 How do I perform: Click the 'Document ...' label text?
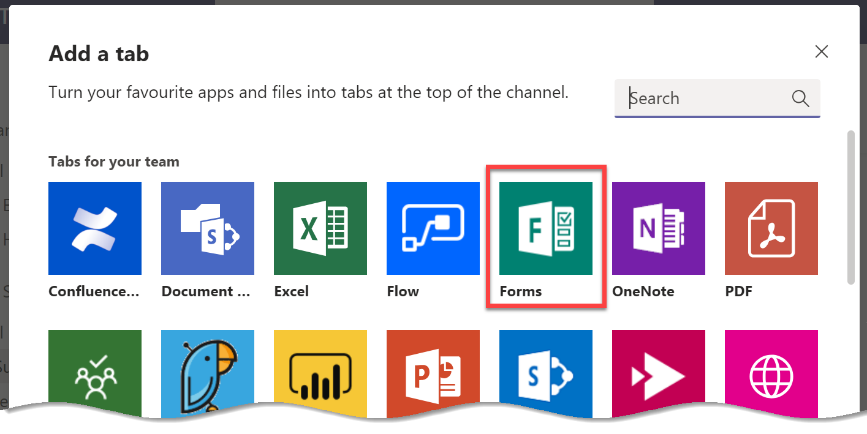206,291
